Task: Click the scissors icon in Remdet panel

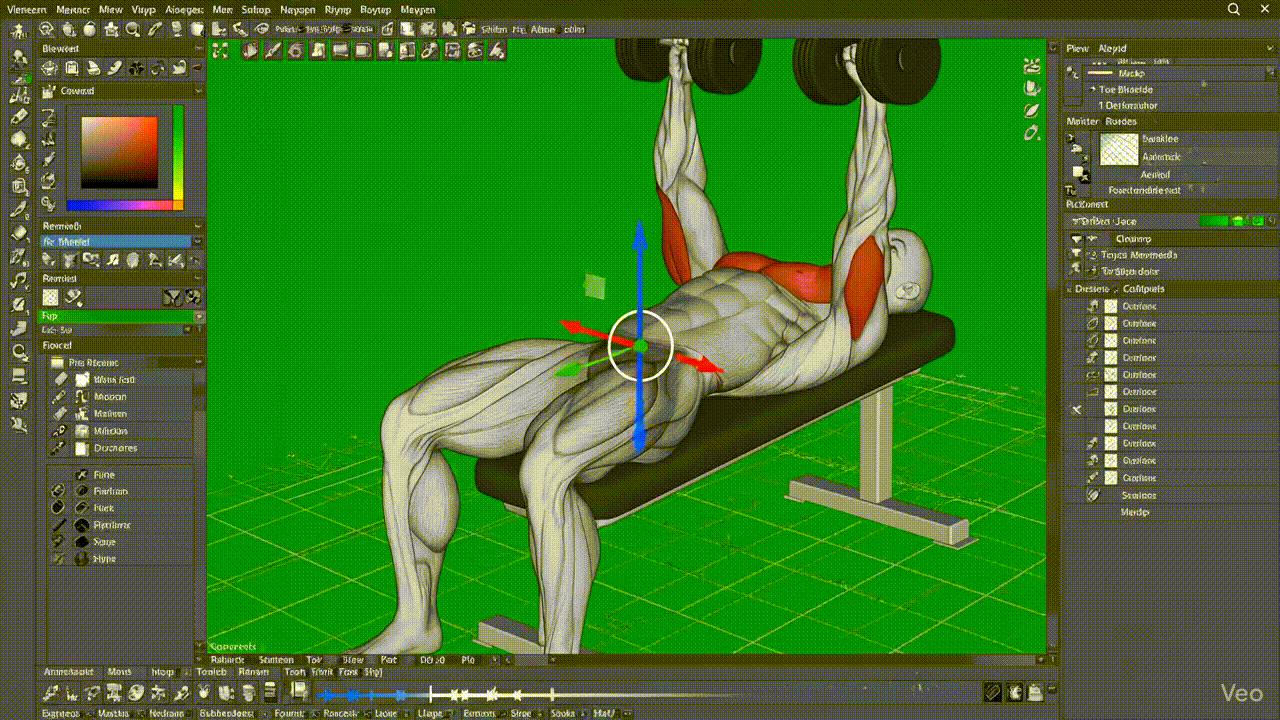Action: coord(170,297)
